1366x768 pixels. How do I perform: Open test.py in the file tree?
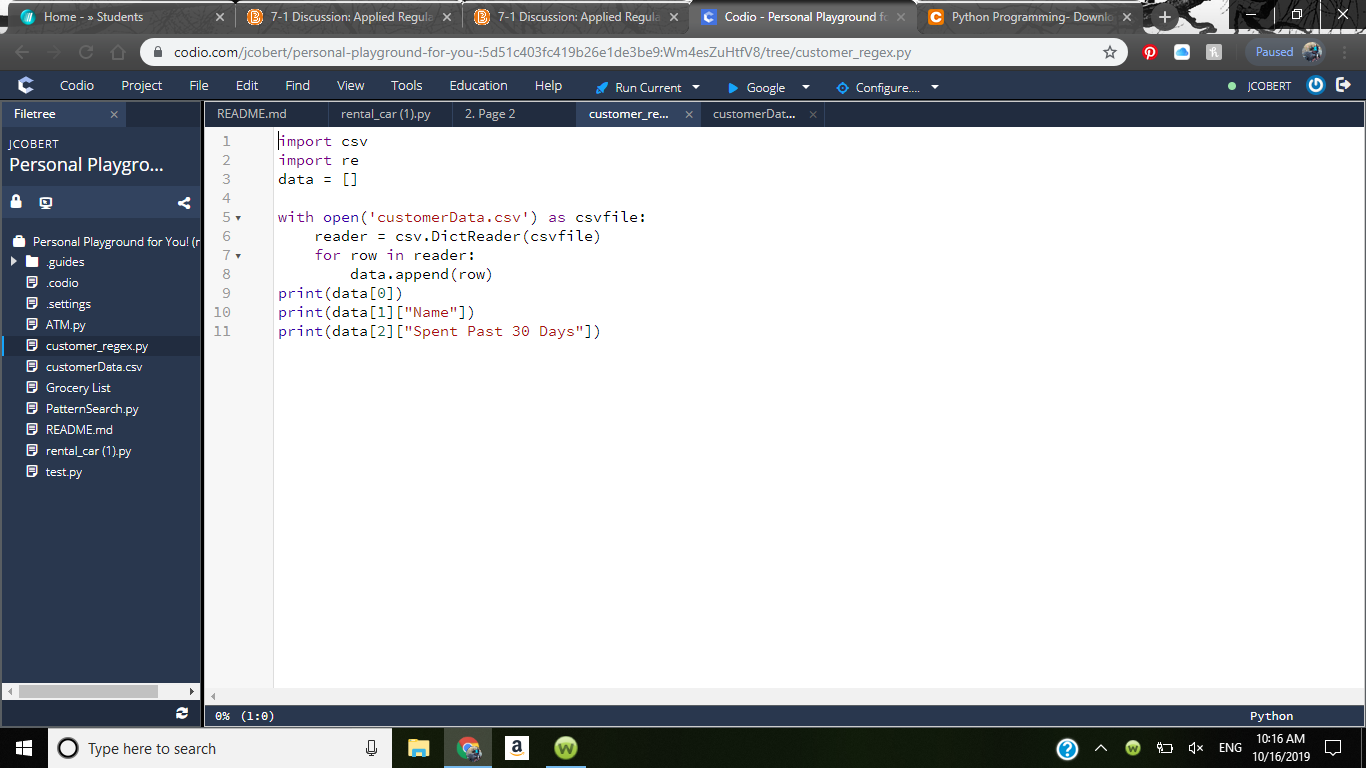tap(64, 472)
